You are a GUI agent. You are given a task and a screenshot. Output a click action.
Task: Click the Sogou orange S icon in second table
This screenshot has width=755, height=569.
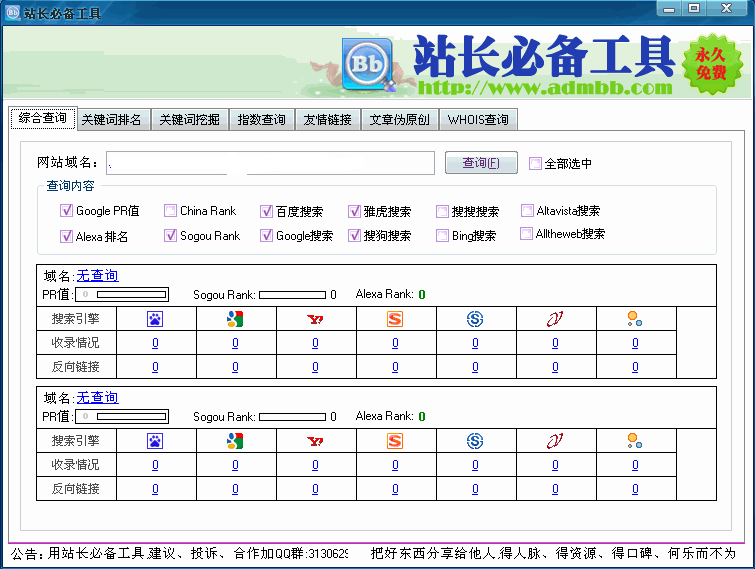(395, 441)
